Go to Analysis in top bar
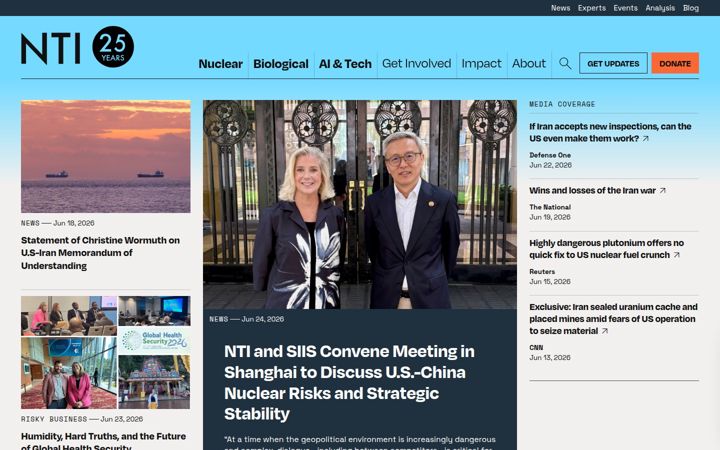Screen dimensions: 720x450 pyautogui.click(x=660, y=8)
